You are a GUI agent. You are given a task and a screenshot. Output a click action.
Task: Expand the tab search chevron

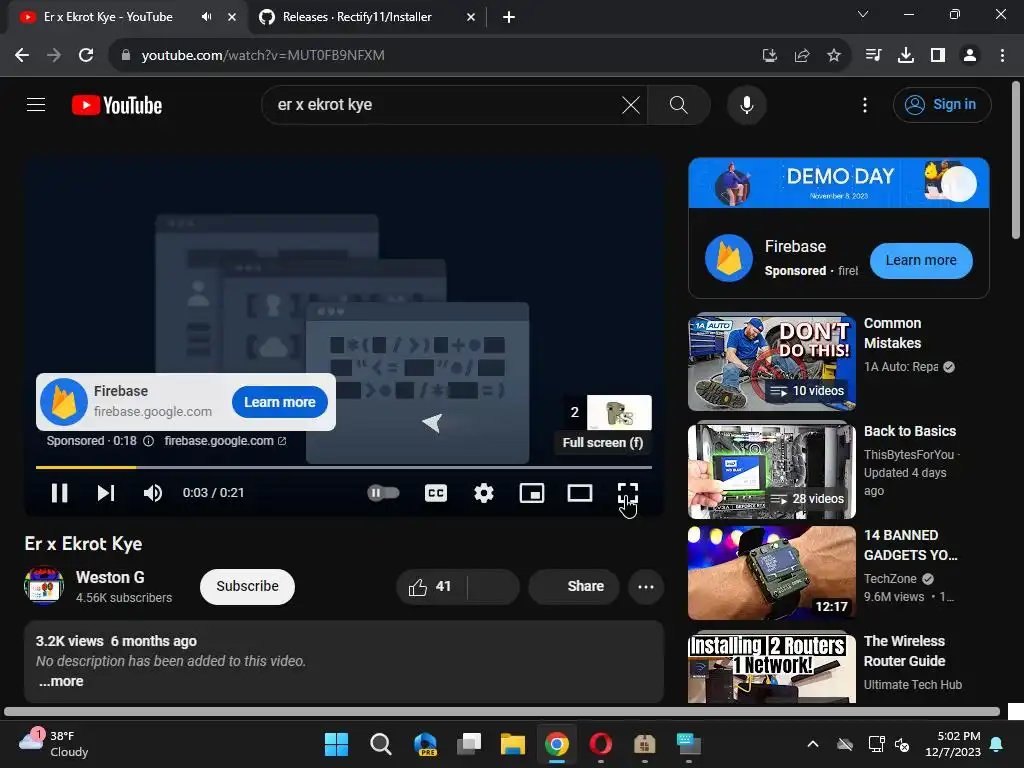tap(863, 14)
